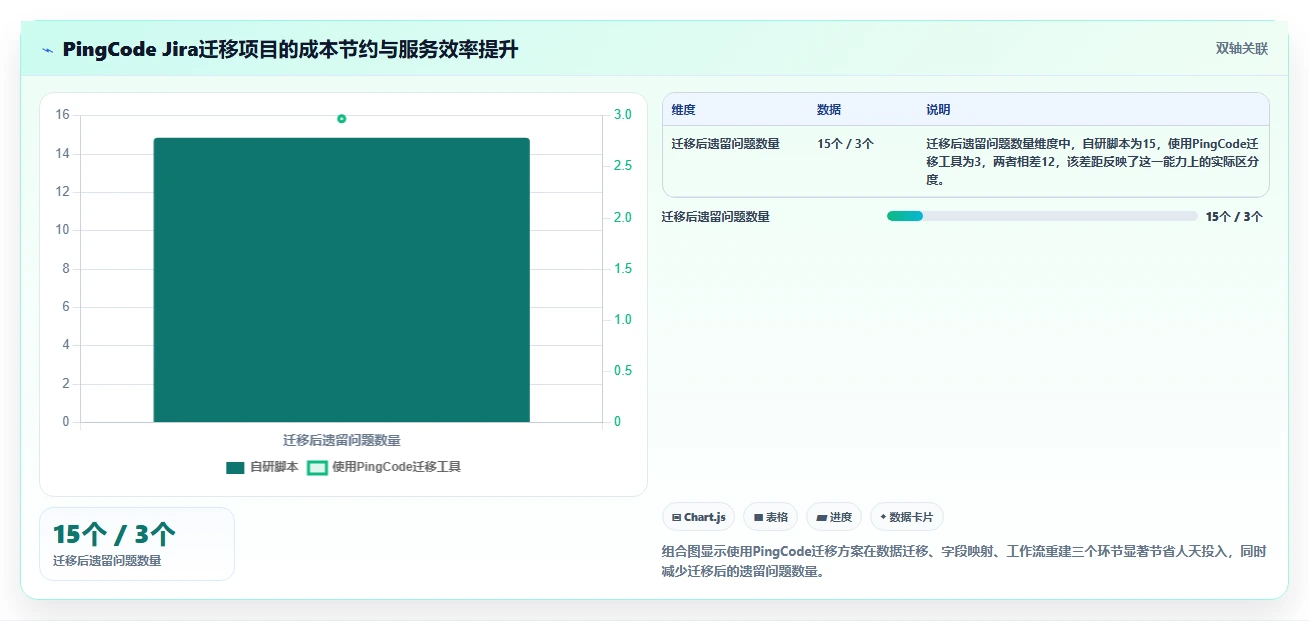
Task: Click the 15个 / 3个 cell in the table
Action: click(845, 144)
